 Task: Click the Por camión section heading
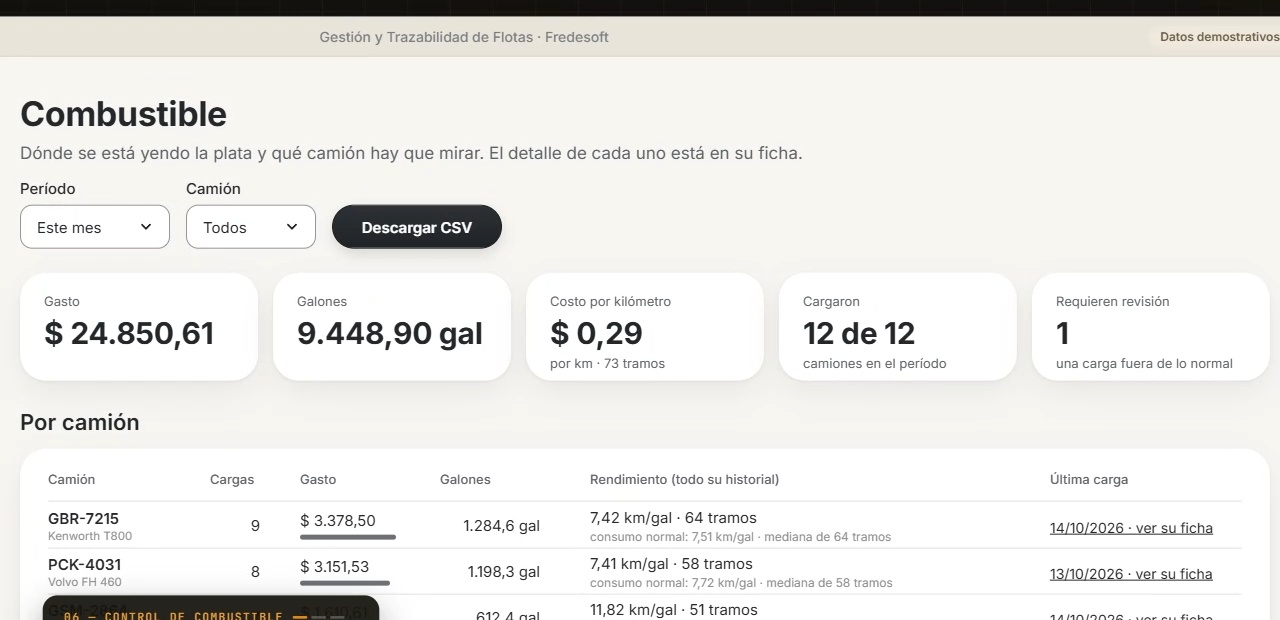coord(80,422)
